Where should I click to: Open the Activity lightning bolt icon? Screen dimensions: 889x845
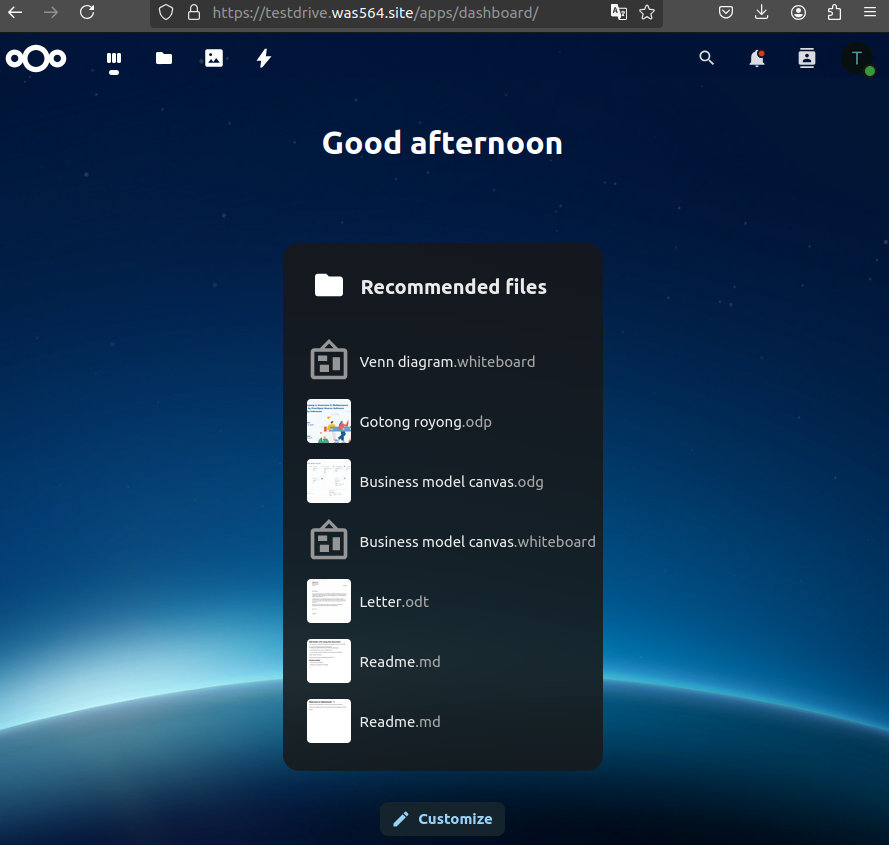pos(264,58)
